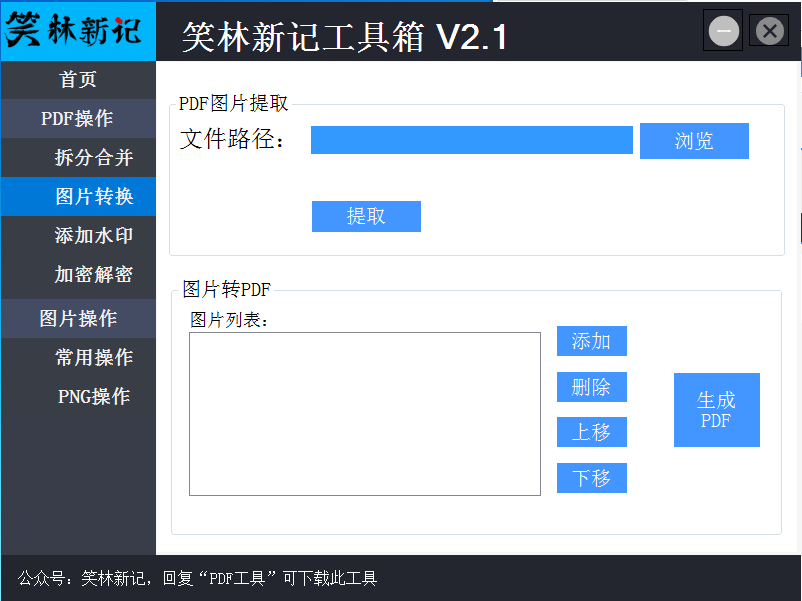Click the 笑林新记工具箱 V2.1 title
The height and width of the screenshot is (601, 802).
345,37
